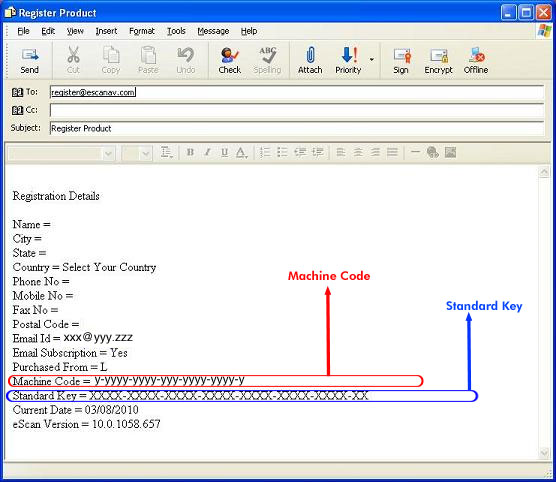
Task: Click the 'Email Id =' line
Action: (x=73, y=338)
